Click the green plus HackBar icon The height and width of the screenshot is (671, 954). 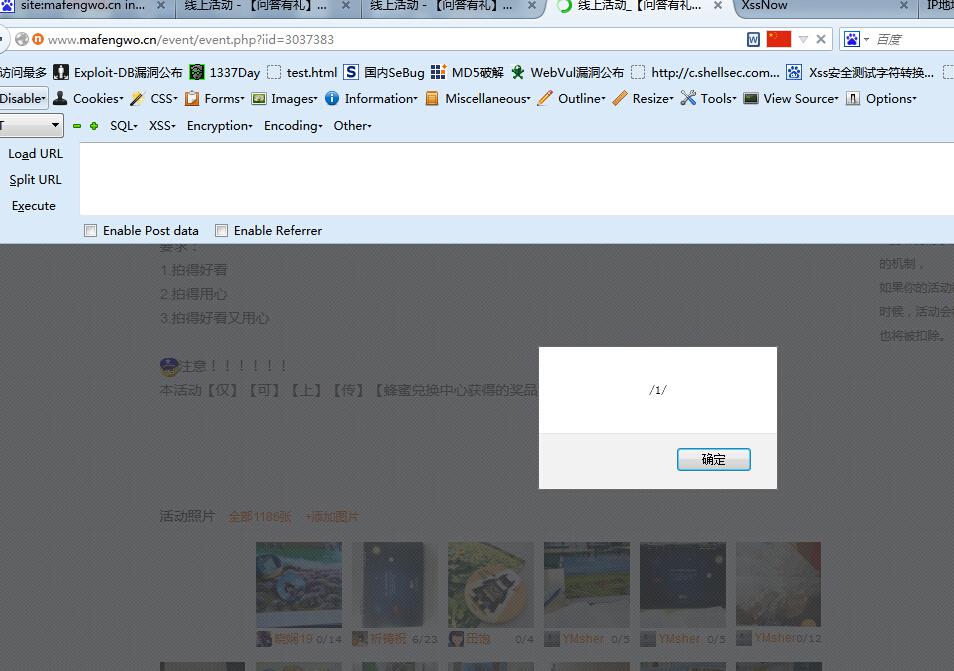[94, 126]
